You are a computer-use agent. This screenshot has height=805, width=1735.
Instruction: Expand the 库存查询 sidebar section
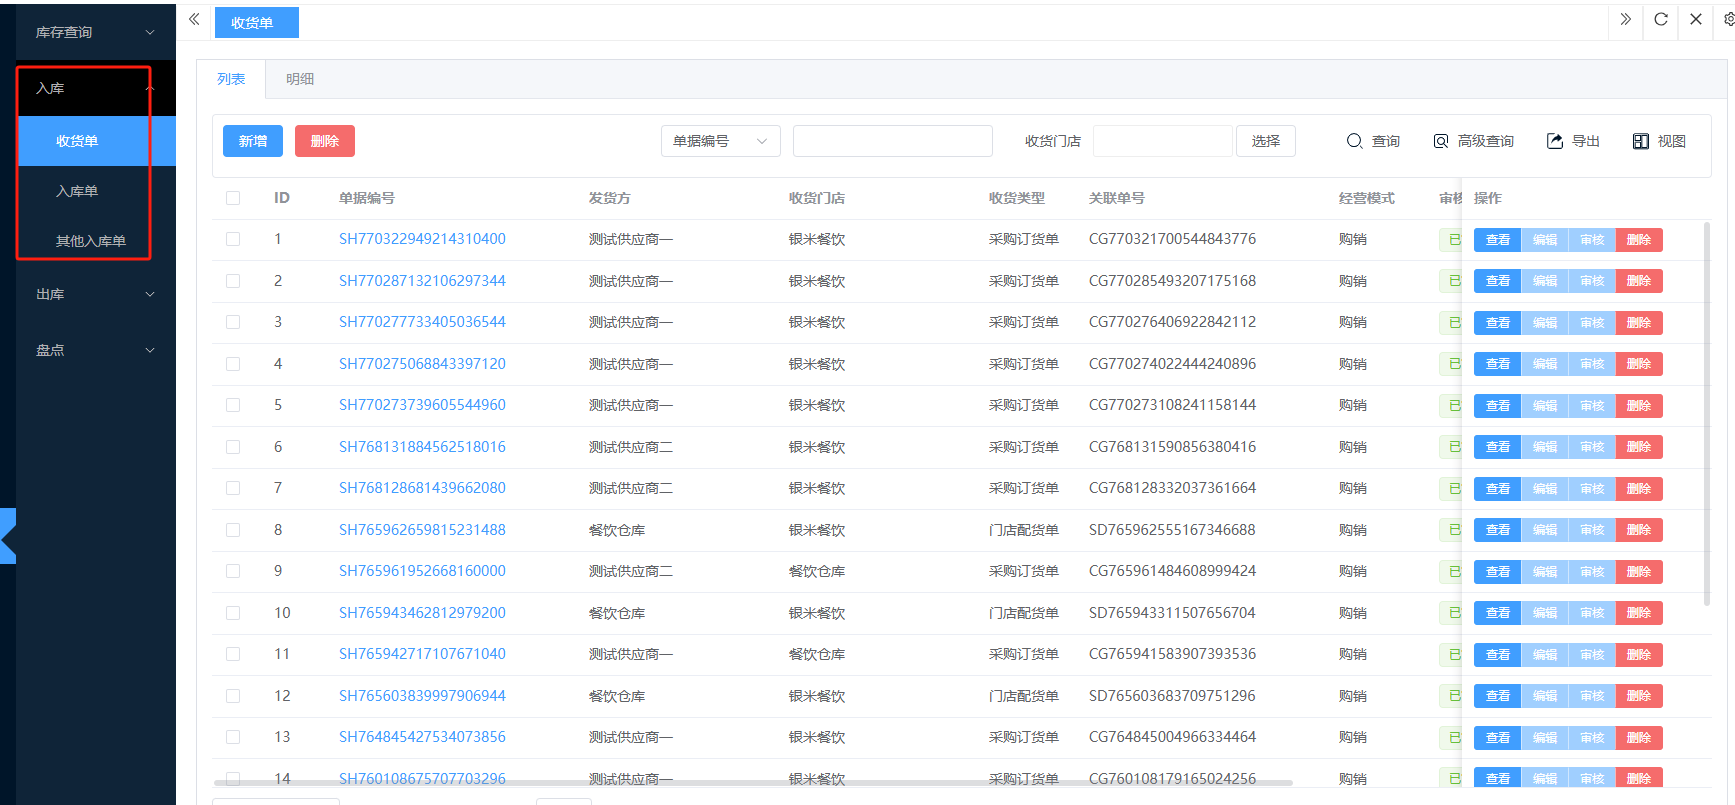(95, 32)
